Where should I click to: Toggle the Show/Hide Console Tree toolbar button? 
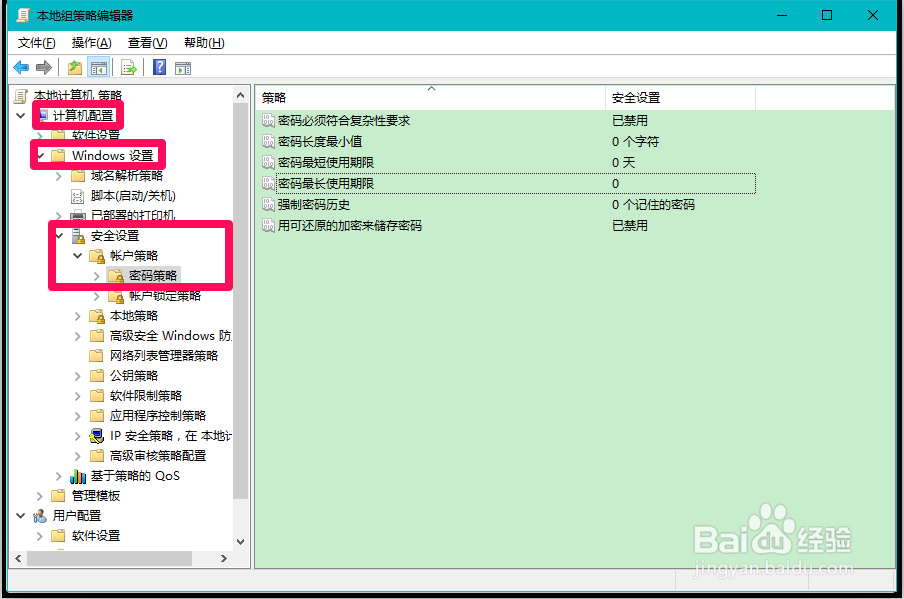[x=99, y=66]
